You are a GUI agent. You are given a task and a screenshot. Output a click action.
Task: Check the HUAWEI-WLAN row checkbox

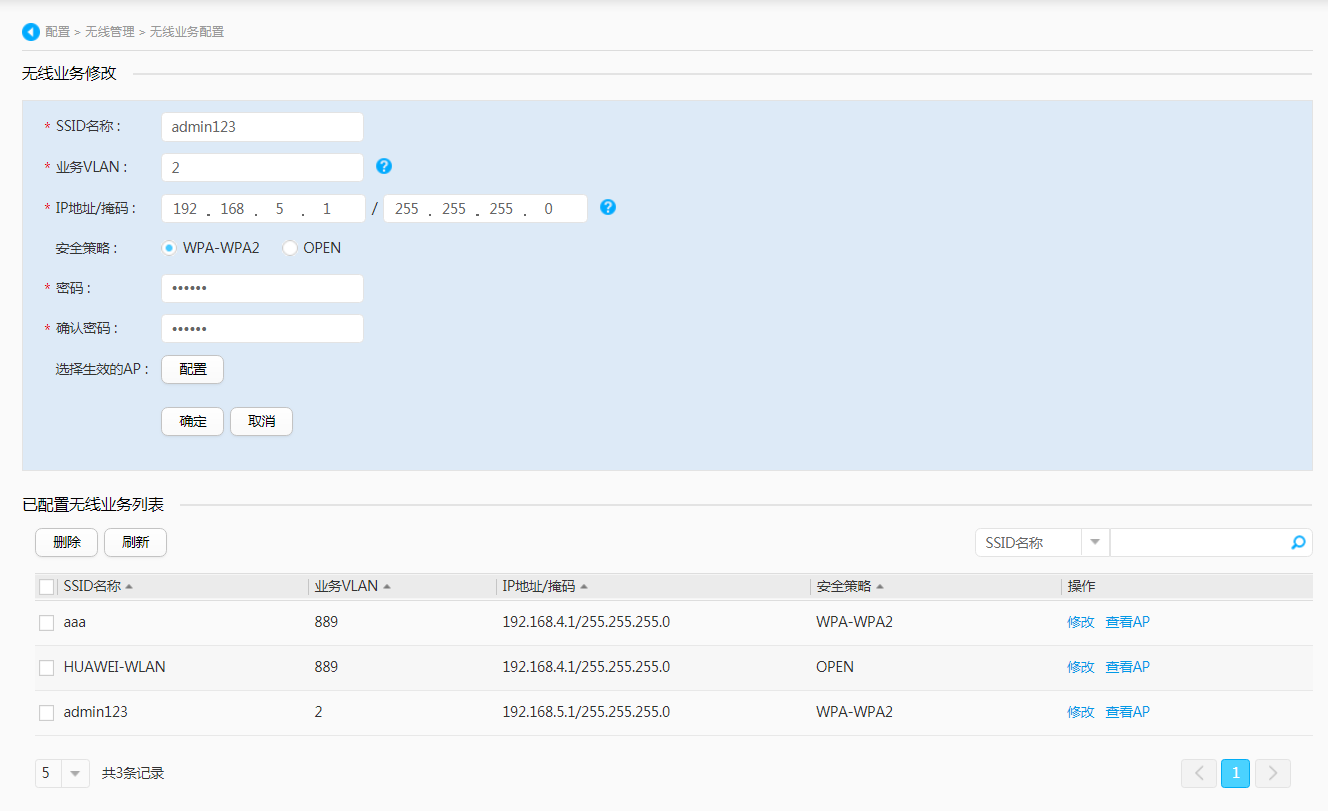point(46,668)
